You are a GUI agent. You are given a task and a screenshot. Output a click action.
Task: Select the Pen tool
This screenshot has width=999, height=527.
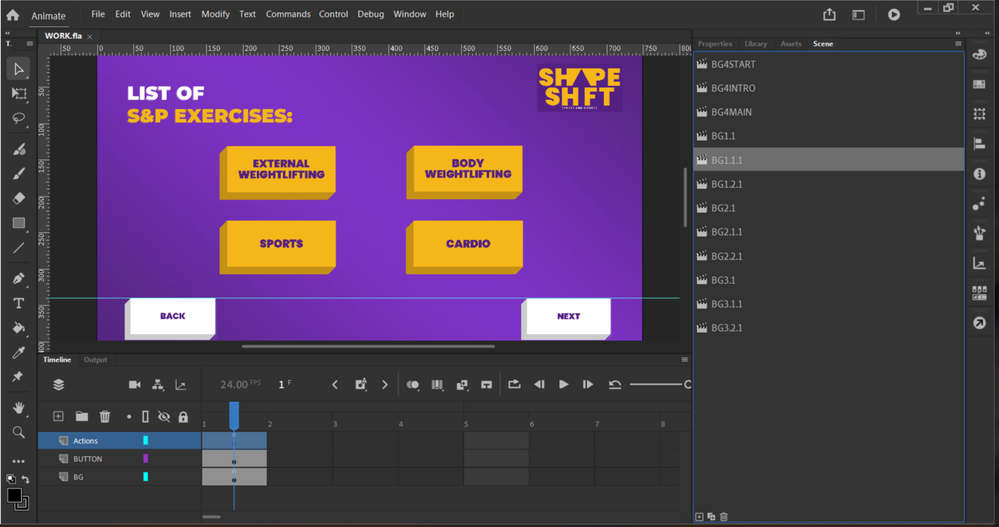point(18,278)
